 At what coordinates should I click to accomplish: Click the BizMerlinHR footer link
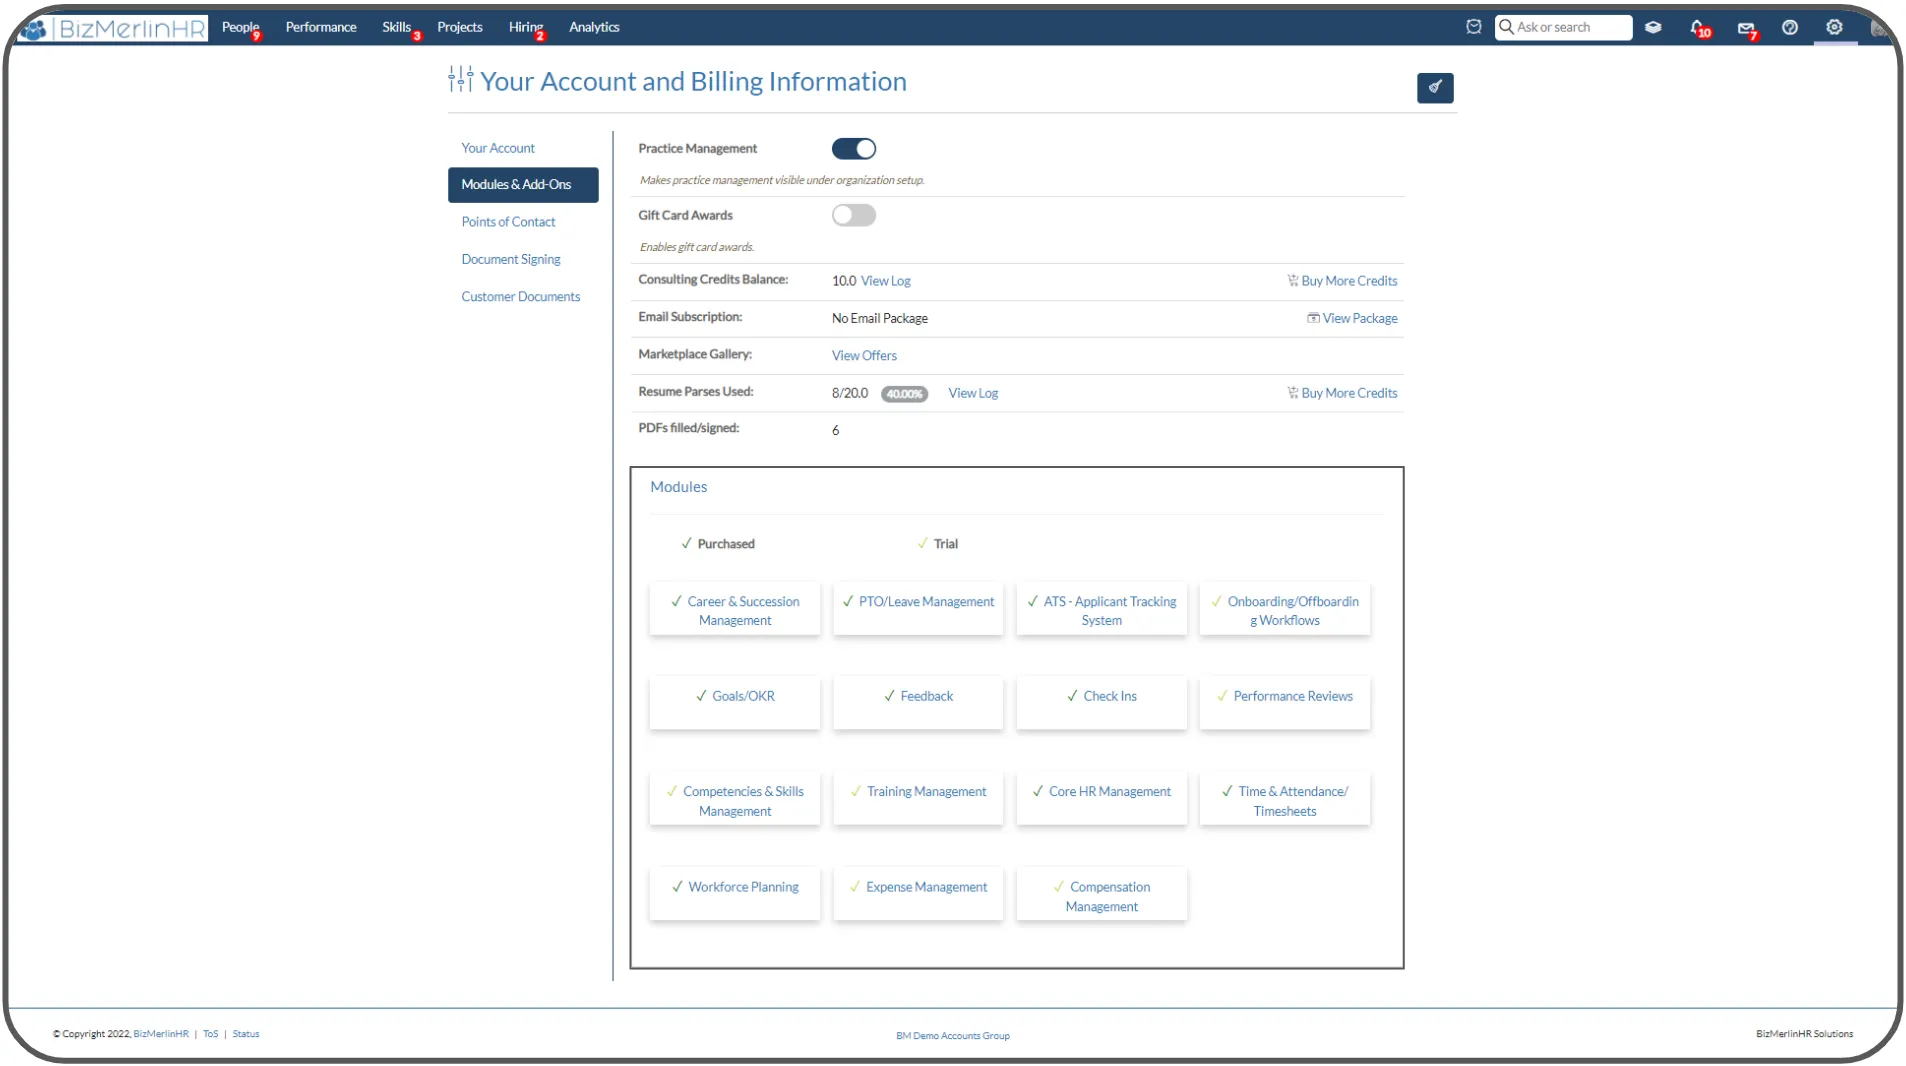pos(161,1034)
